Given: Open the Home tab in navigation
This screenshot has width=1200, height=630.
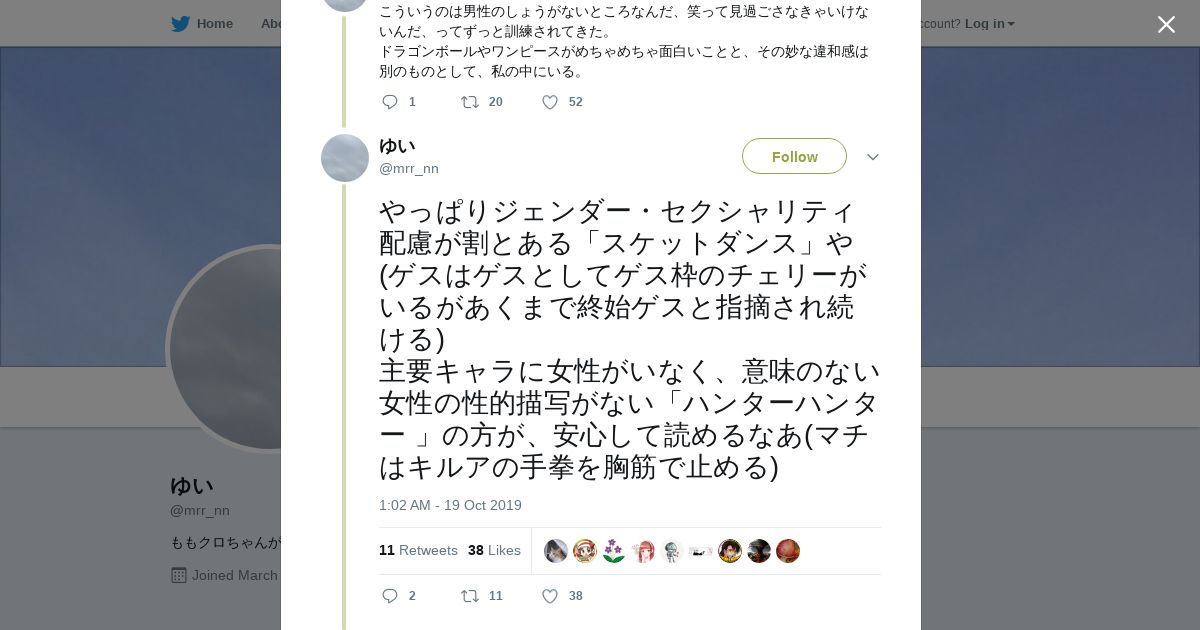Looking at the screenshot, I should tap(214, 23).
